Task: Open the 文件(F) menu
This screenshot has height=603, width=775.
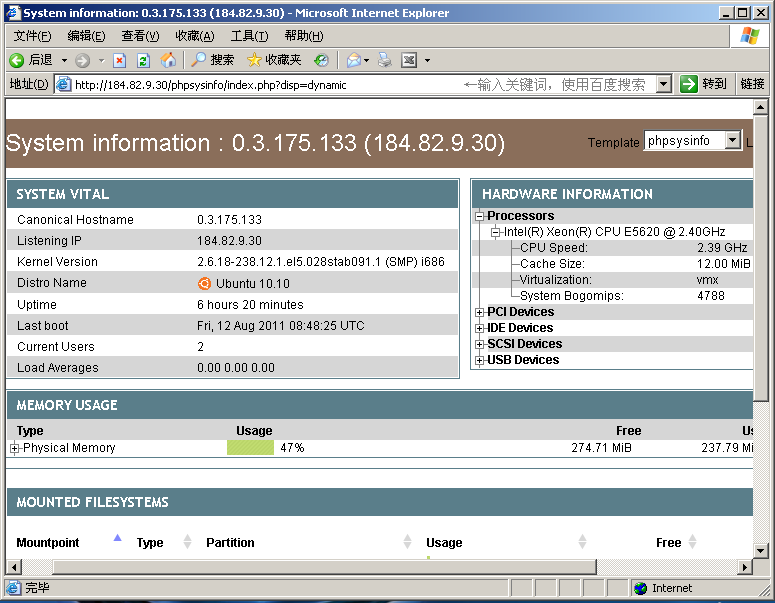Action: tap(33, 36)
